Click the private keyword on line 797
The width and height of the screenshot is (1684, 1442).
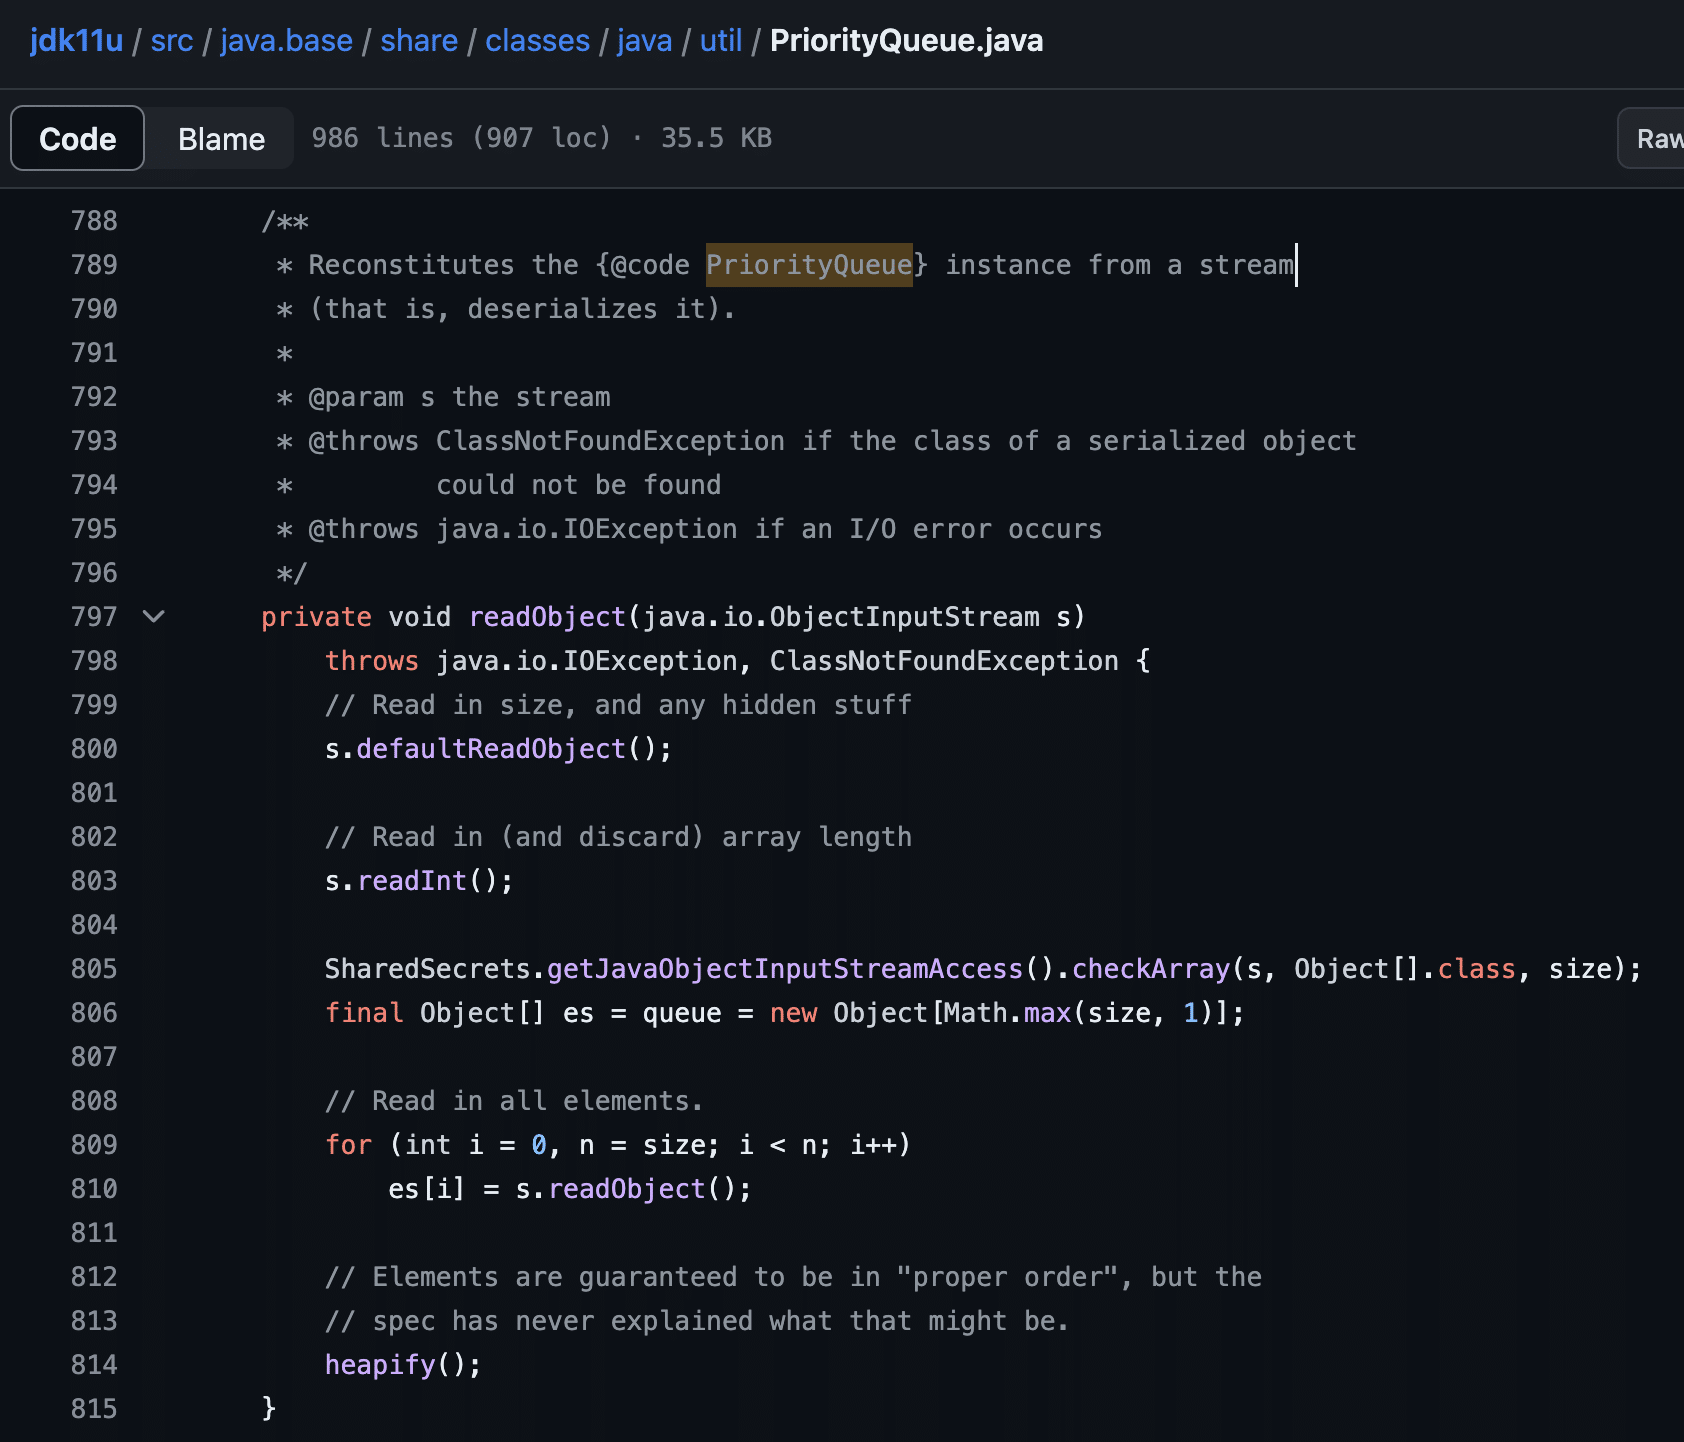pos(316,616)
